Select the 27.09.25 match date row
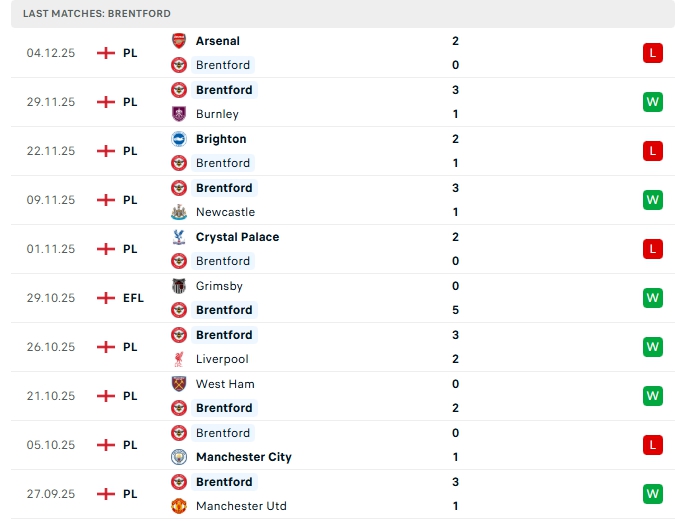The width and height of the screenshot is (683, 521). point(51,494)
